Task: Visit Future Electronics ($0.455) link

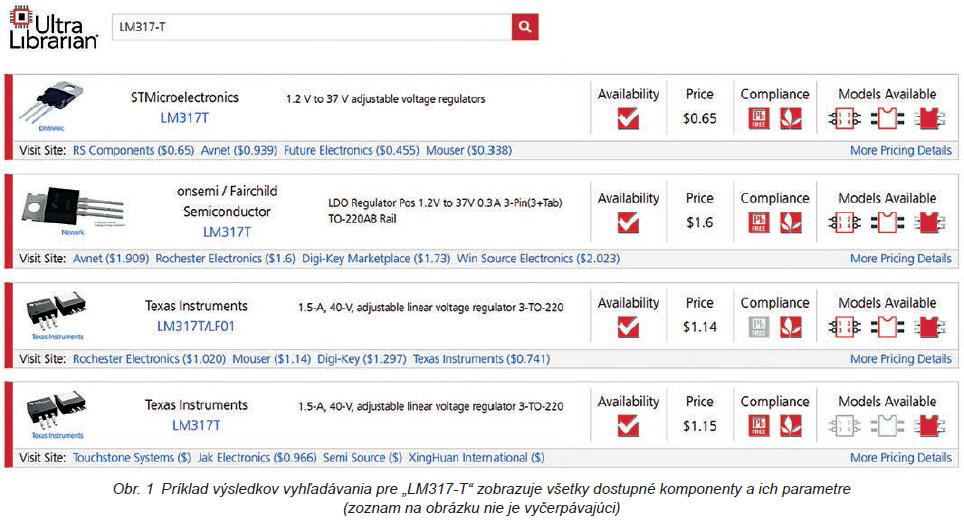Action: coord(351,150)
